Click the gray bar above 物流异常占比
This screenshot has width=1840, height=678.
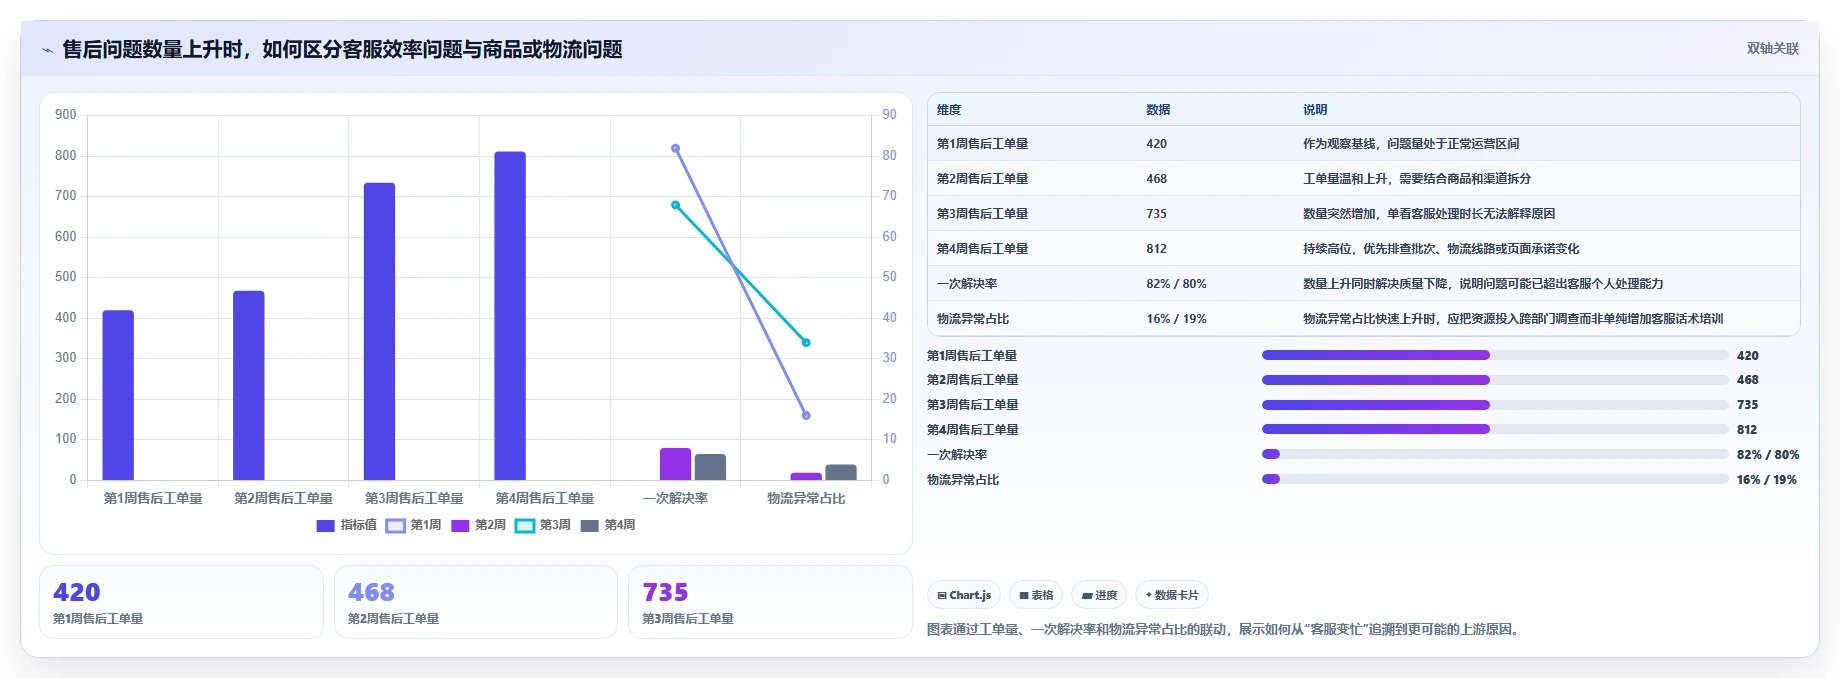tap(841, 472)
